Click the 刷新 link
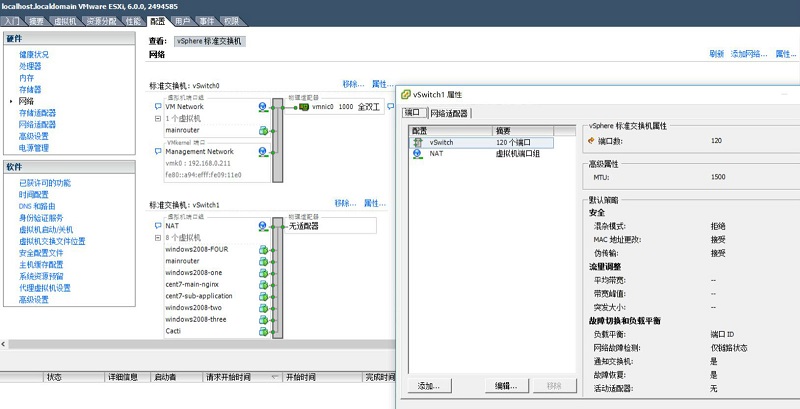Viewport: 800px width, 409px height. tap(716, 54)
